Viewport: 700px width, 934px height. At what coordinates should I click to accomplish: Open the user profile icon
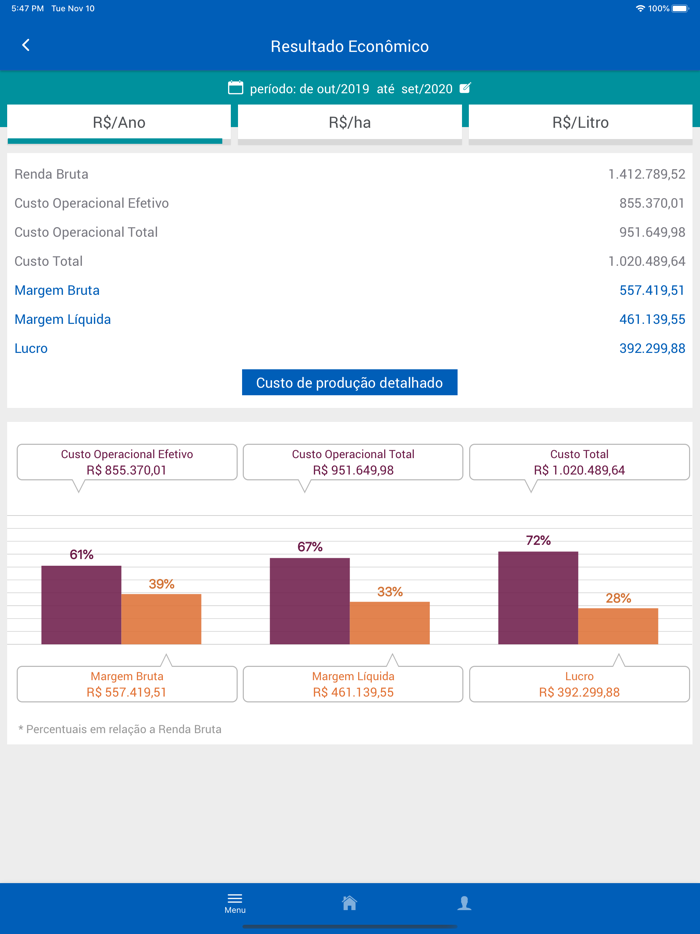click(464, 903)
